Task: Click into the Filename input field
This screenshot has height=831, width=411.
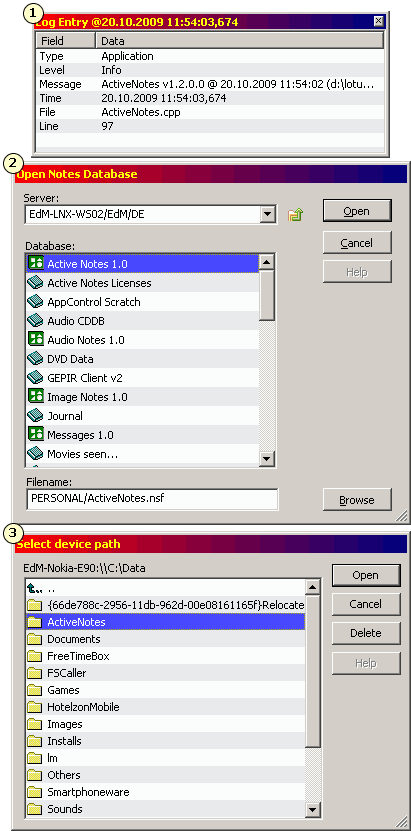Action: point(151,499)
